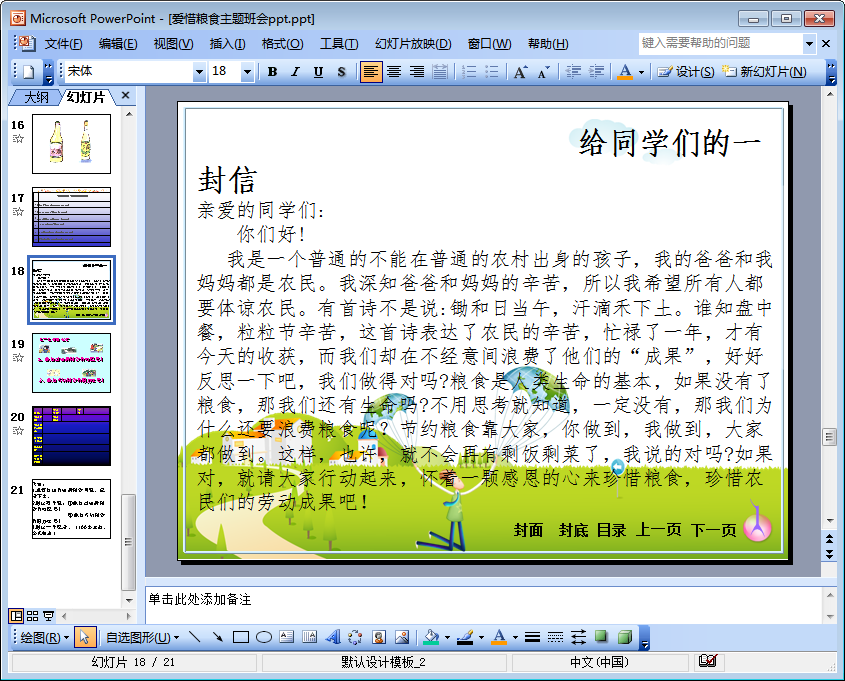Close the slide thumbnail pane
Viewport: 845px width, 681px height.
(126, 96)
